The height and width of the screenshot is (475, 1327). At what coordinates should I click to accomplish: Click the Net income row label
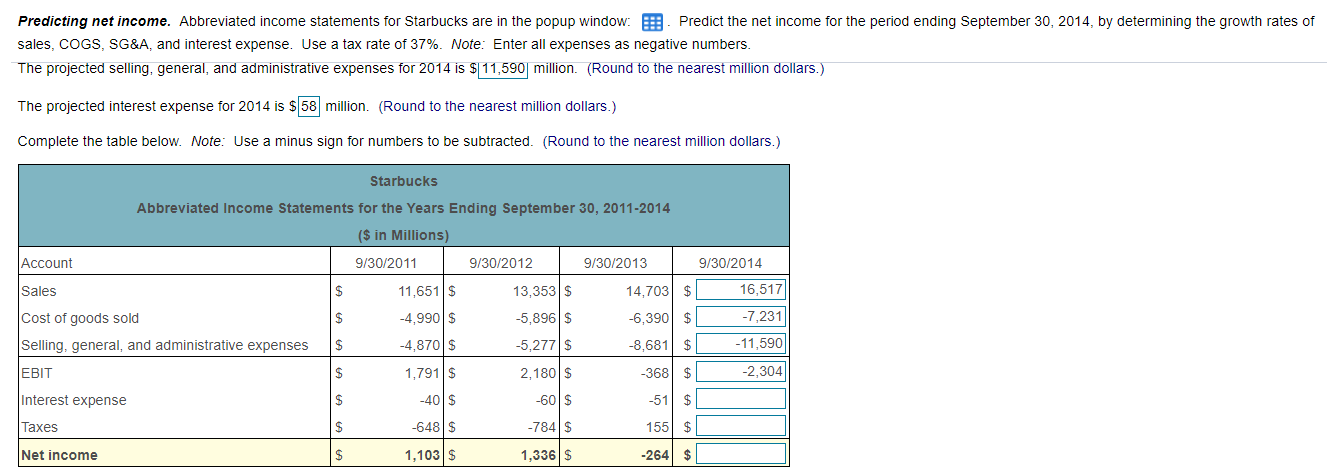60,455
